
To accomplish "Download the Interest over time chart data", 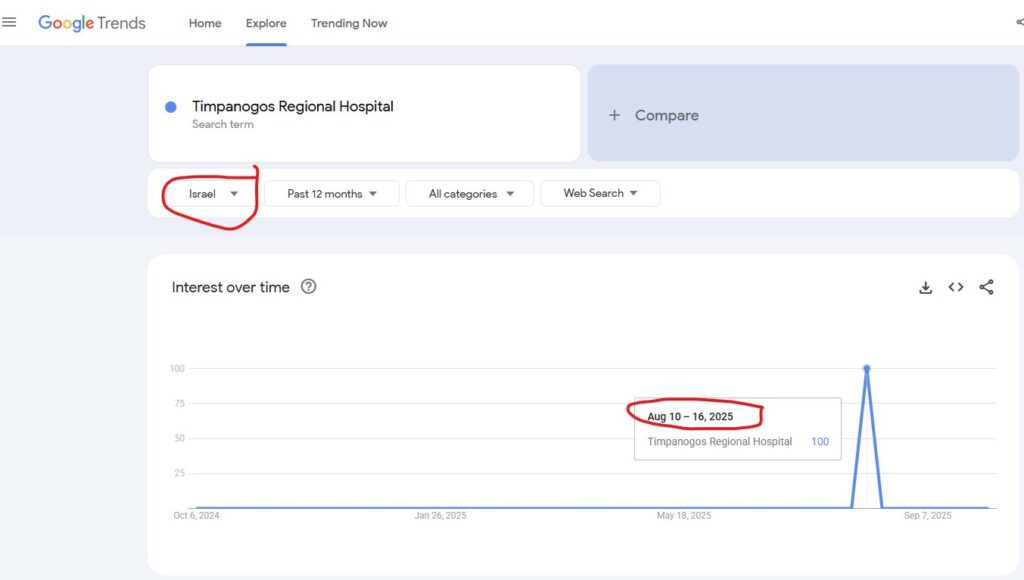I will (926, 288).
